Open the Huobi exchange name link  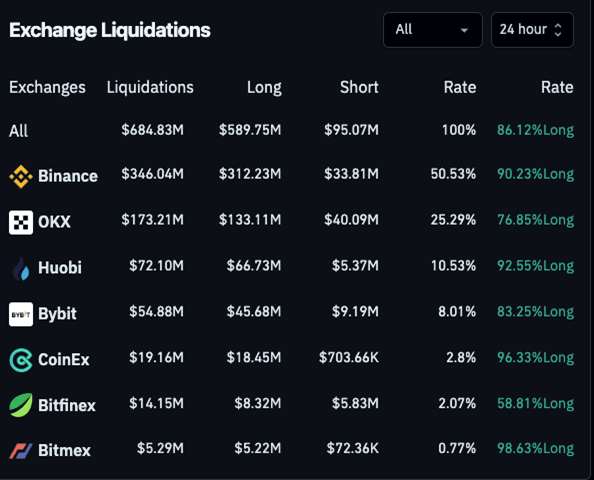pyautogui.click(x=60, y=268)
